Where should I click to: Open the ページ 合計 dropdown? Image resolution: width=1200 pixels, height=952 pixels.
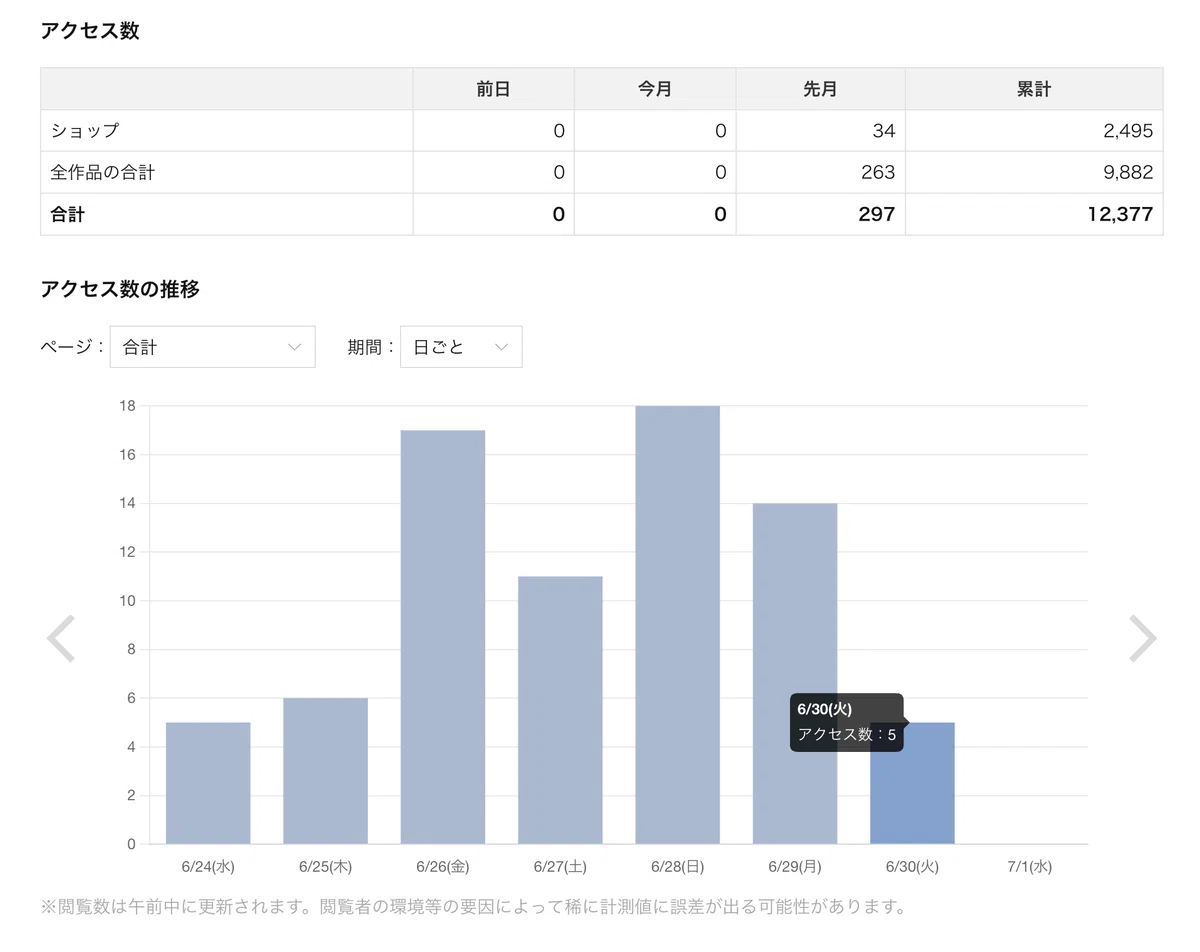tap(213, 347)
